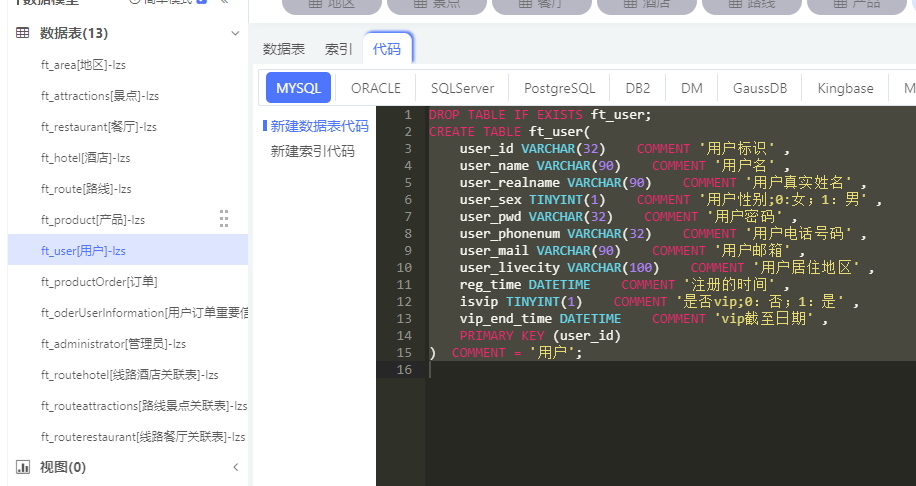Select the highlighted ft_user[用户]-lzs table
916x486 pixels.
128,250
